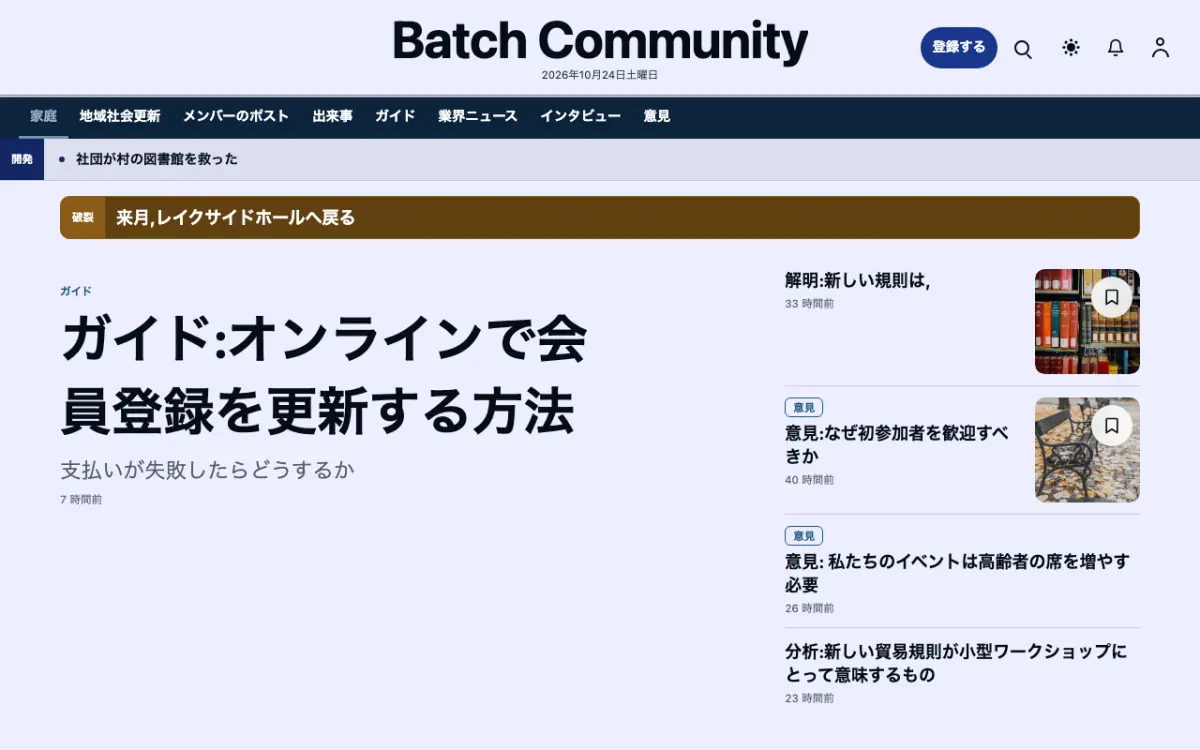Open notifications bell icon
The width and height of the screenshot is (1200, 750).
1115,48
